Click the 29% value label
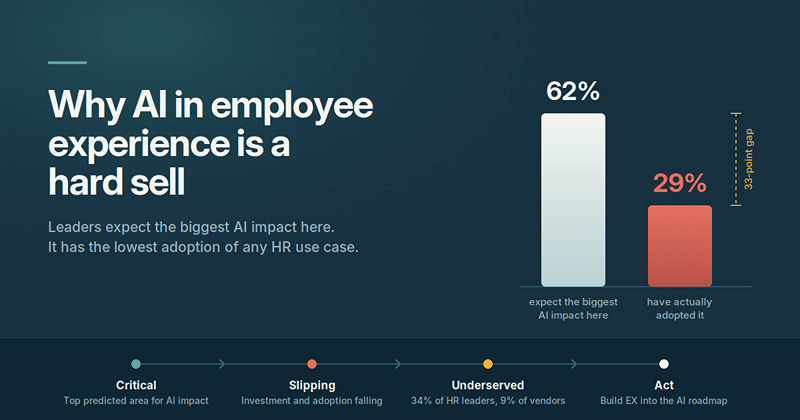Screen dimensions: 800x420 [x=680, y=183]
